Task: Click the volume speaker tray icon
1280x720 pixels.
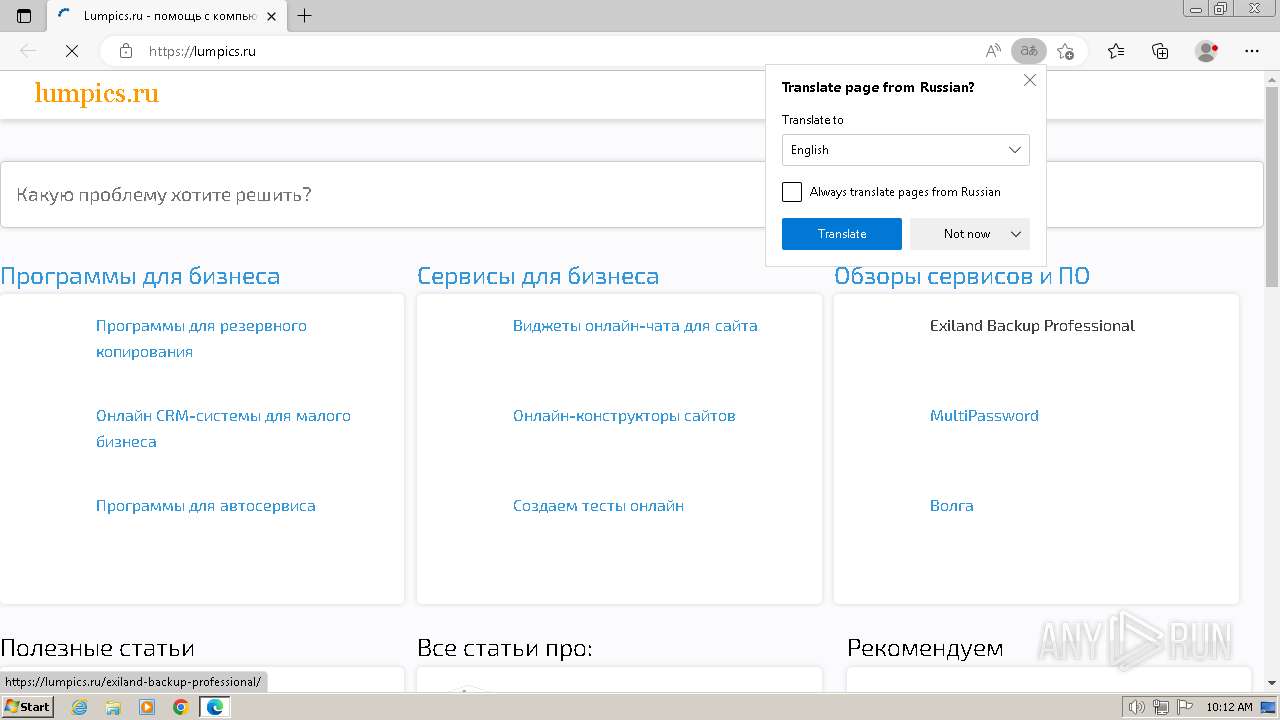Action: (x=1136, y=707)
